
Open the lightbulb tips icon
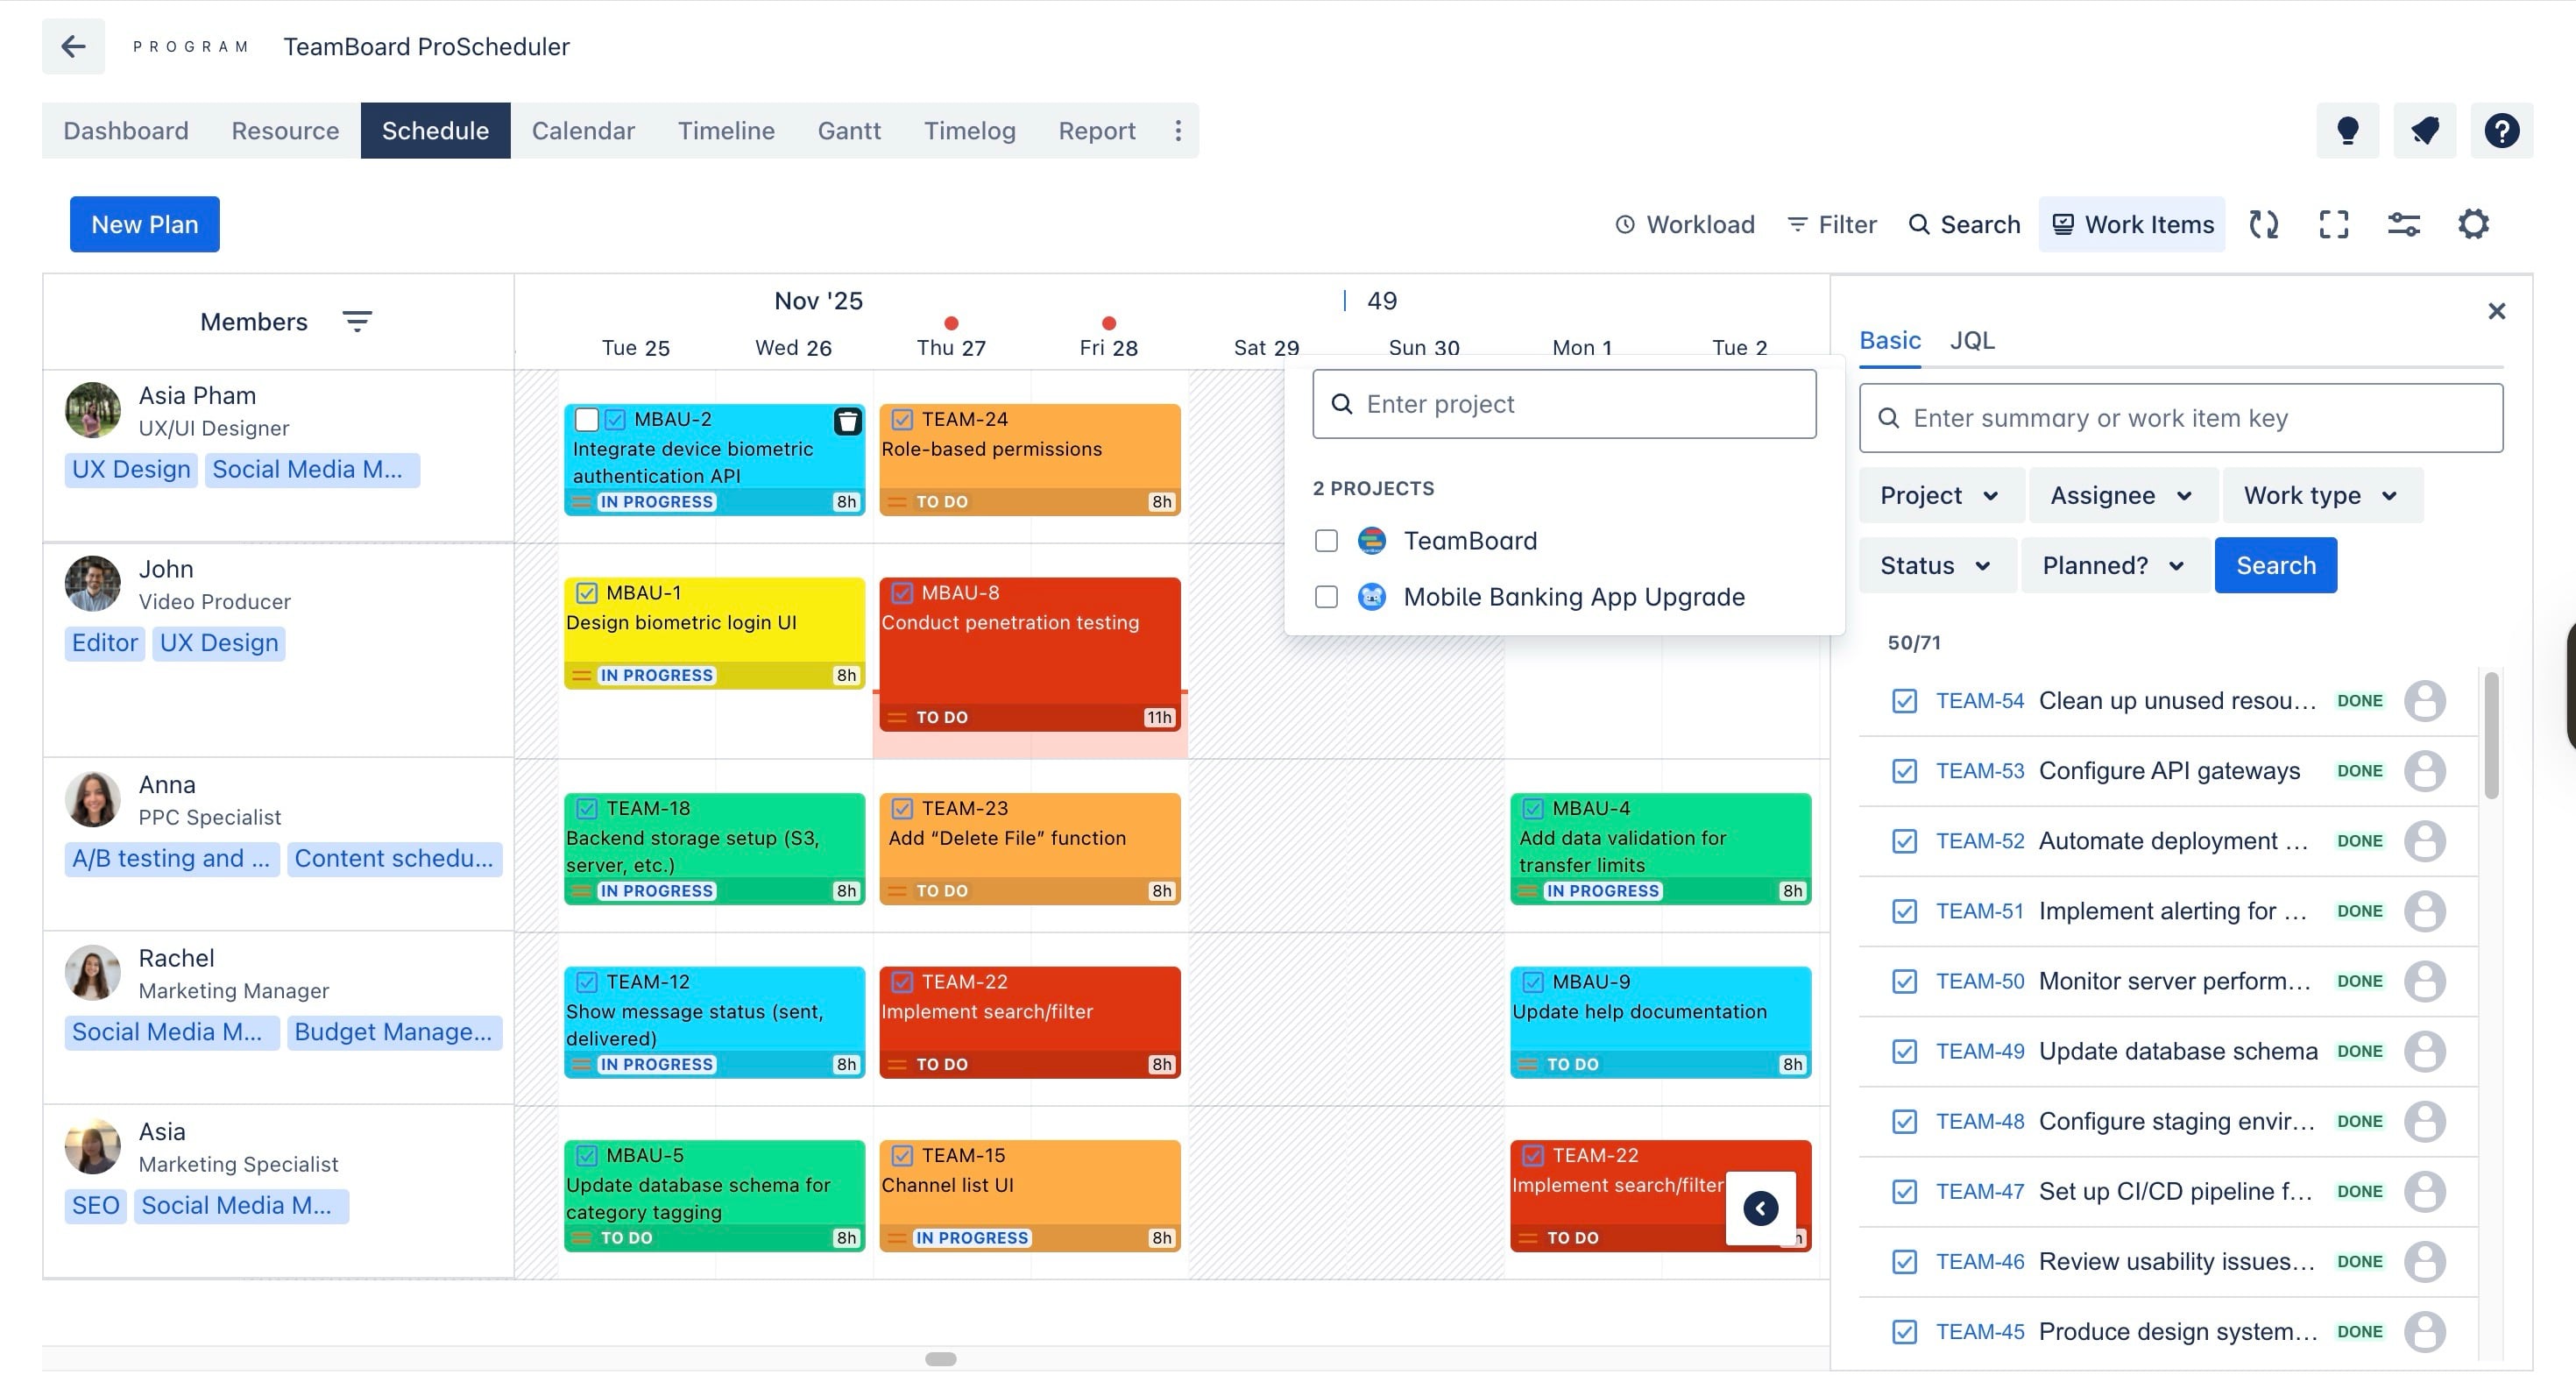click(2347, 130)
